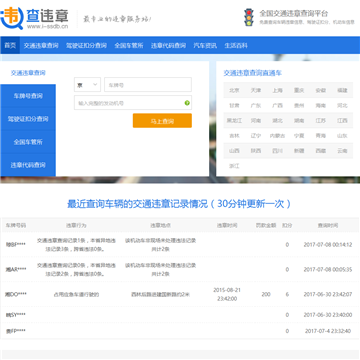Click the 2015-08-21 23:42:00 violation time cell

227,294
